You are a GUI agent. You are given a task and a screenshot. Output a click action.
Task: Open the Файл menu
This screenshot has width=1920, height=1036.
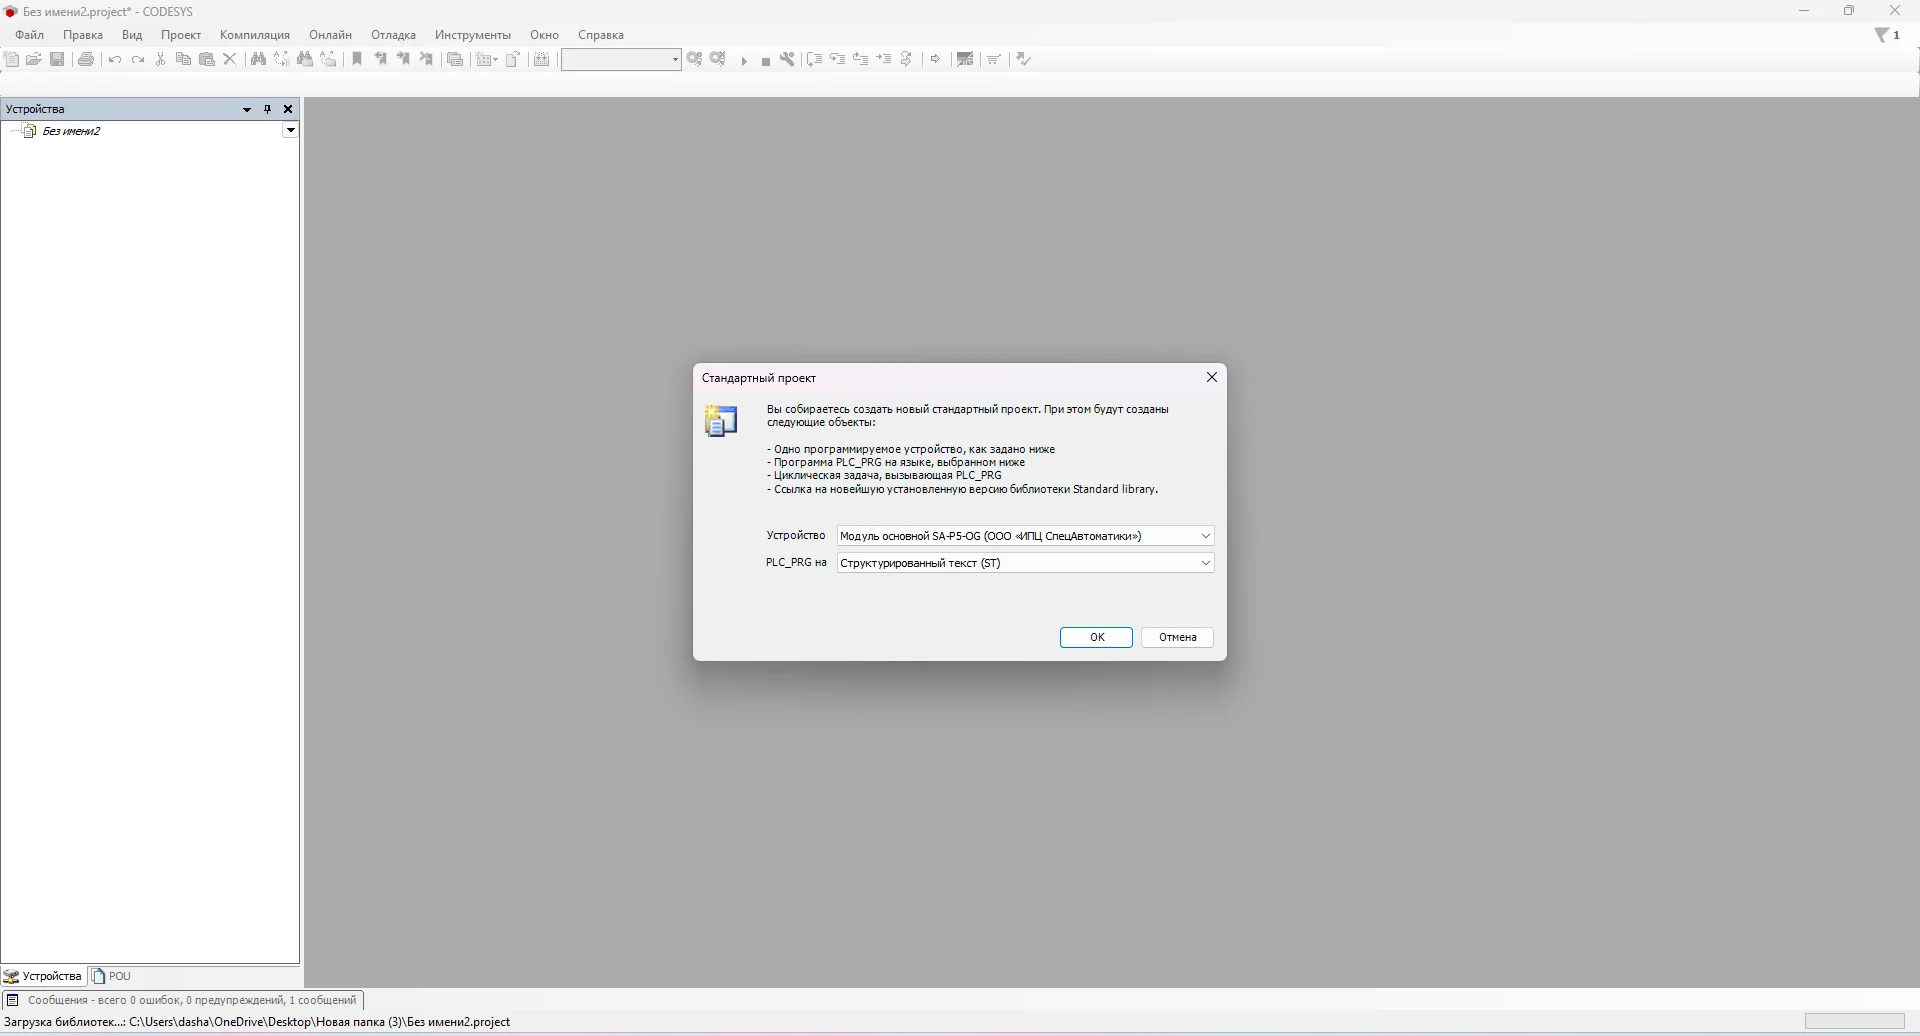[x=30, y=35]
